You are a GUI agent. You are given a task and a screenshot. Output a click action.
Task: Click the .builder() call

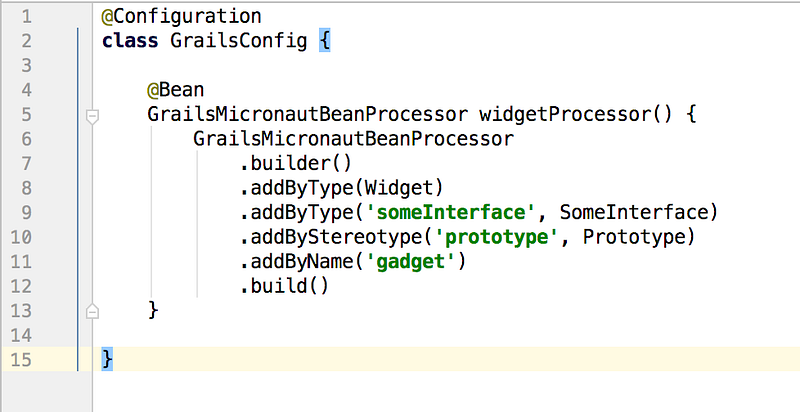[x=296, y=164]
